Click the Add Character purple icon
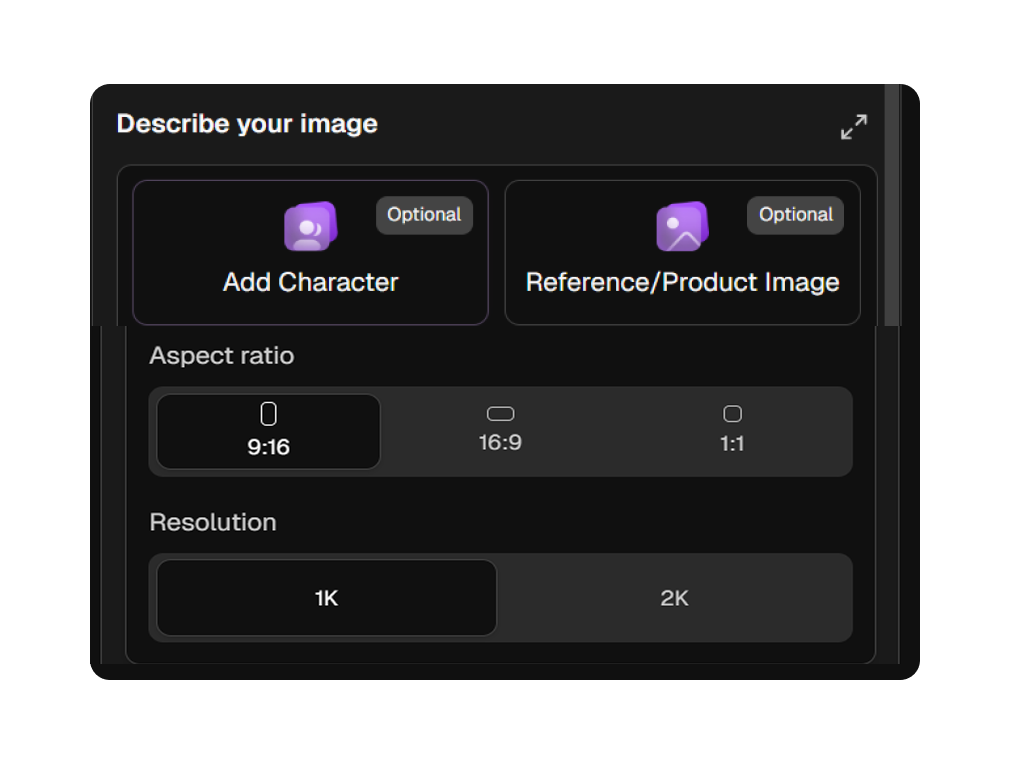 point(310,226)
